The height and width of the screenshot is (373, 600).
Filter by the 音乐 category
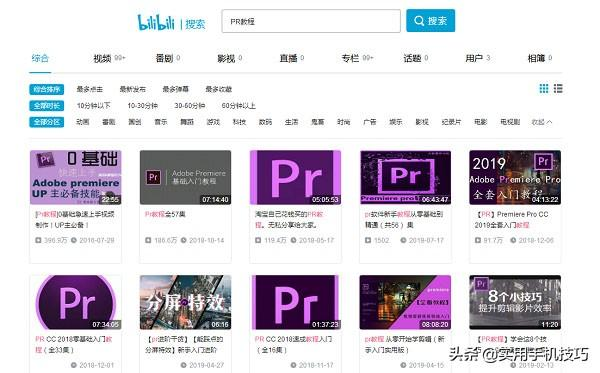(161, 122)
